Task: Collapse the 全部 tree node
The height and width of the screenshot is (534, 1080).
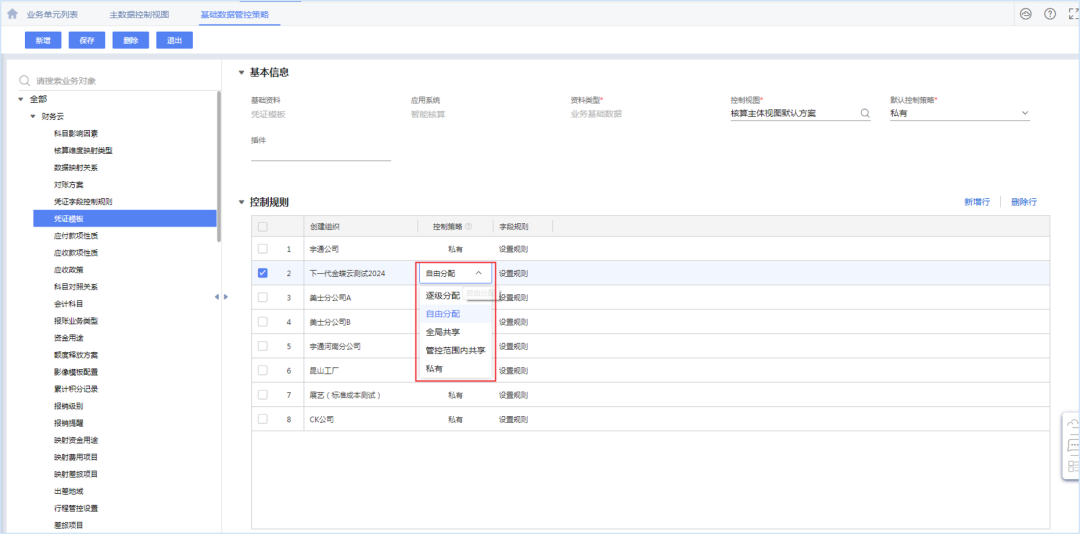Action: [21, 99]
